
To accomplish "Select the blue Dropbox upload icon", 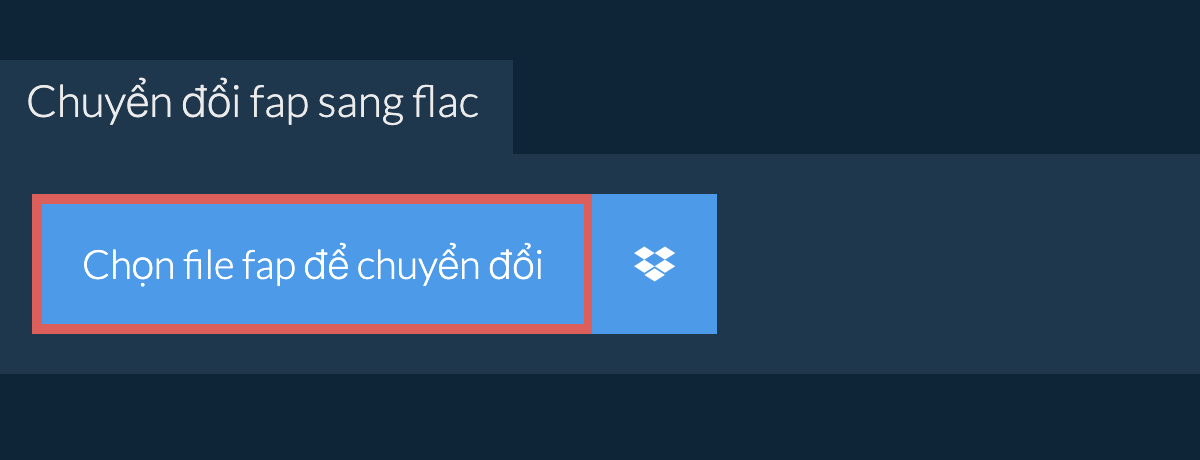I will [x=654, y=264].
